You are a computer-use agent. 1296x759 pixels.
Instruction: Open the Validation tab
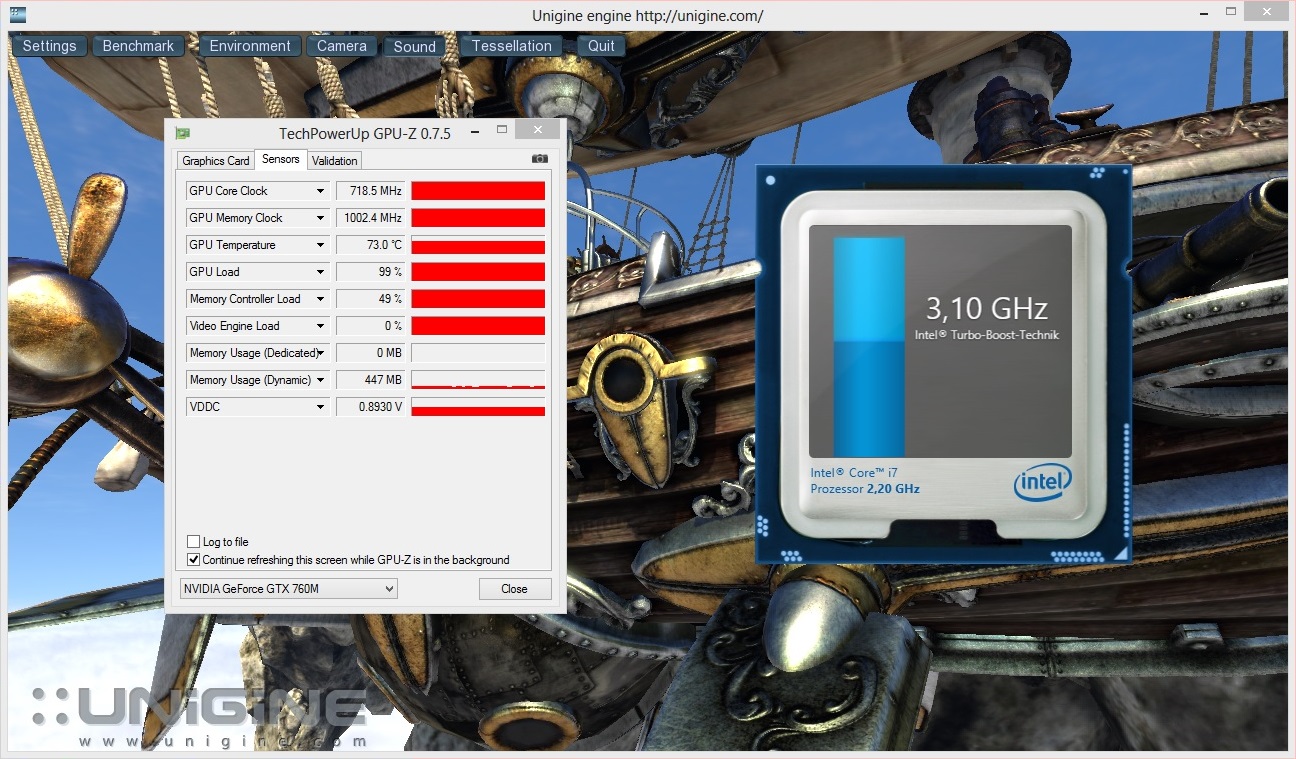334,161
